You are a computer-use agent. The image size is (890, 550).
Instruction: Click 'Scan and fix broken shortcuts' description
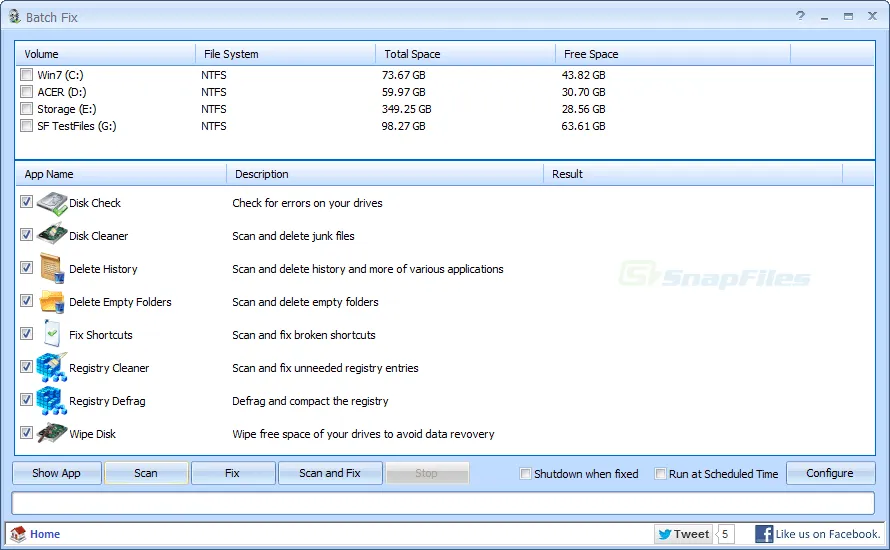304,335
